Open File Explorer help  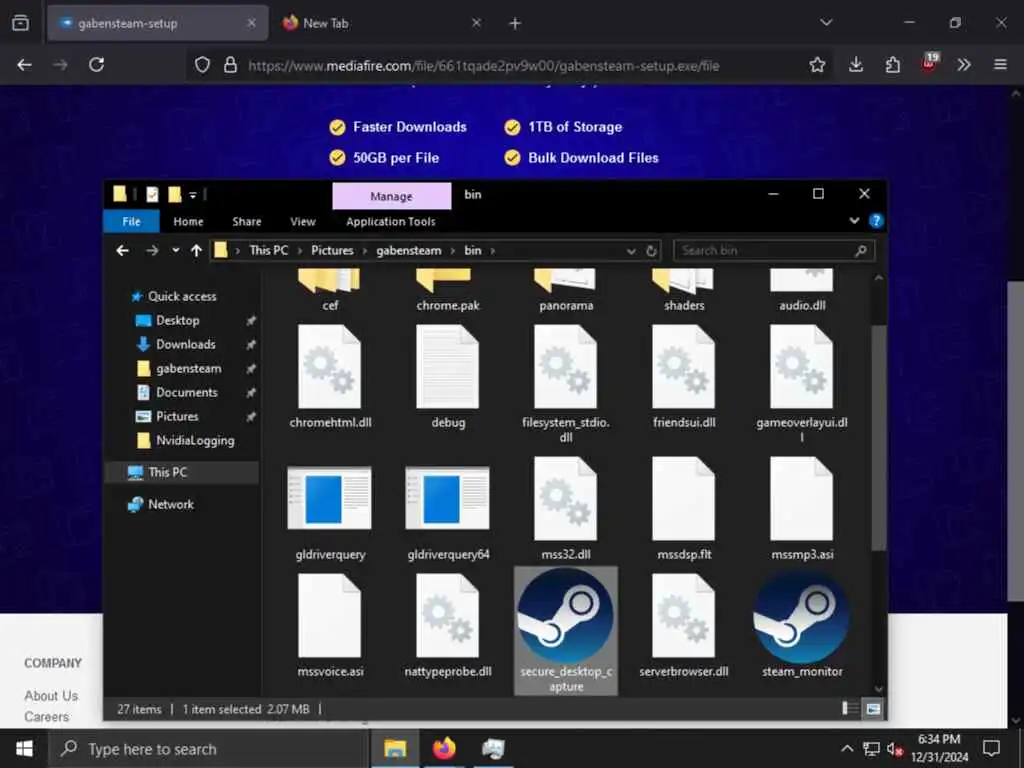tap(876, 221)
